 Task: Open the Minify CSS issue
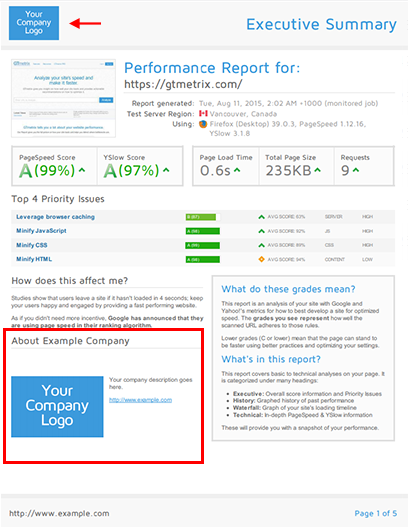[x=32, y=245]
